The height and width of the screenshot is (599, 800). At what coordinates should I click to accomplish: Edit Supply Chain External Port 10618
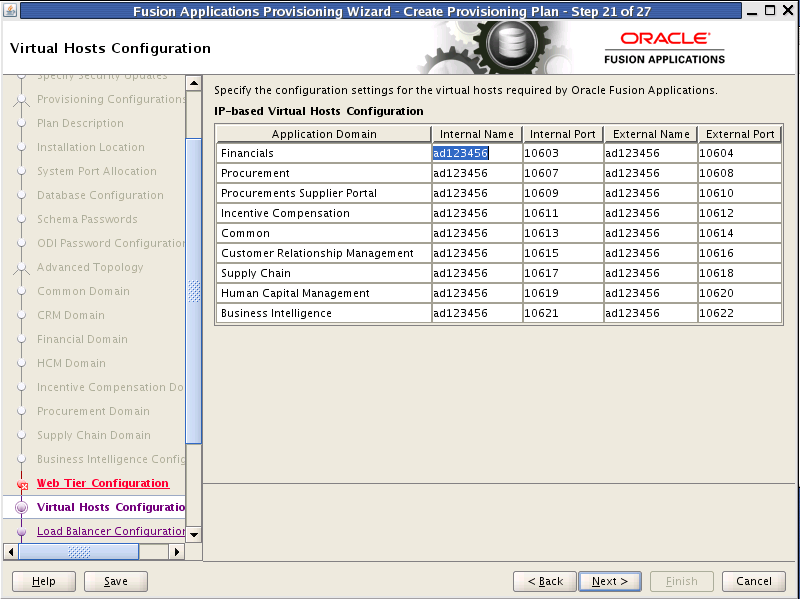point(739,273)
